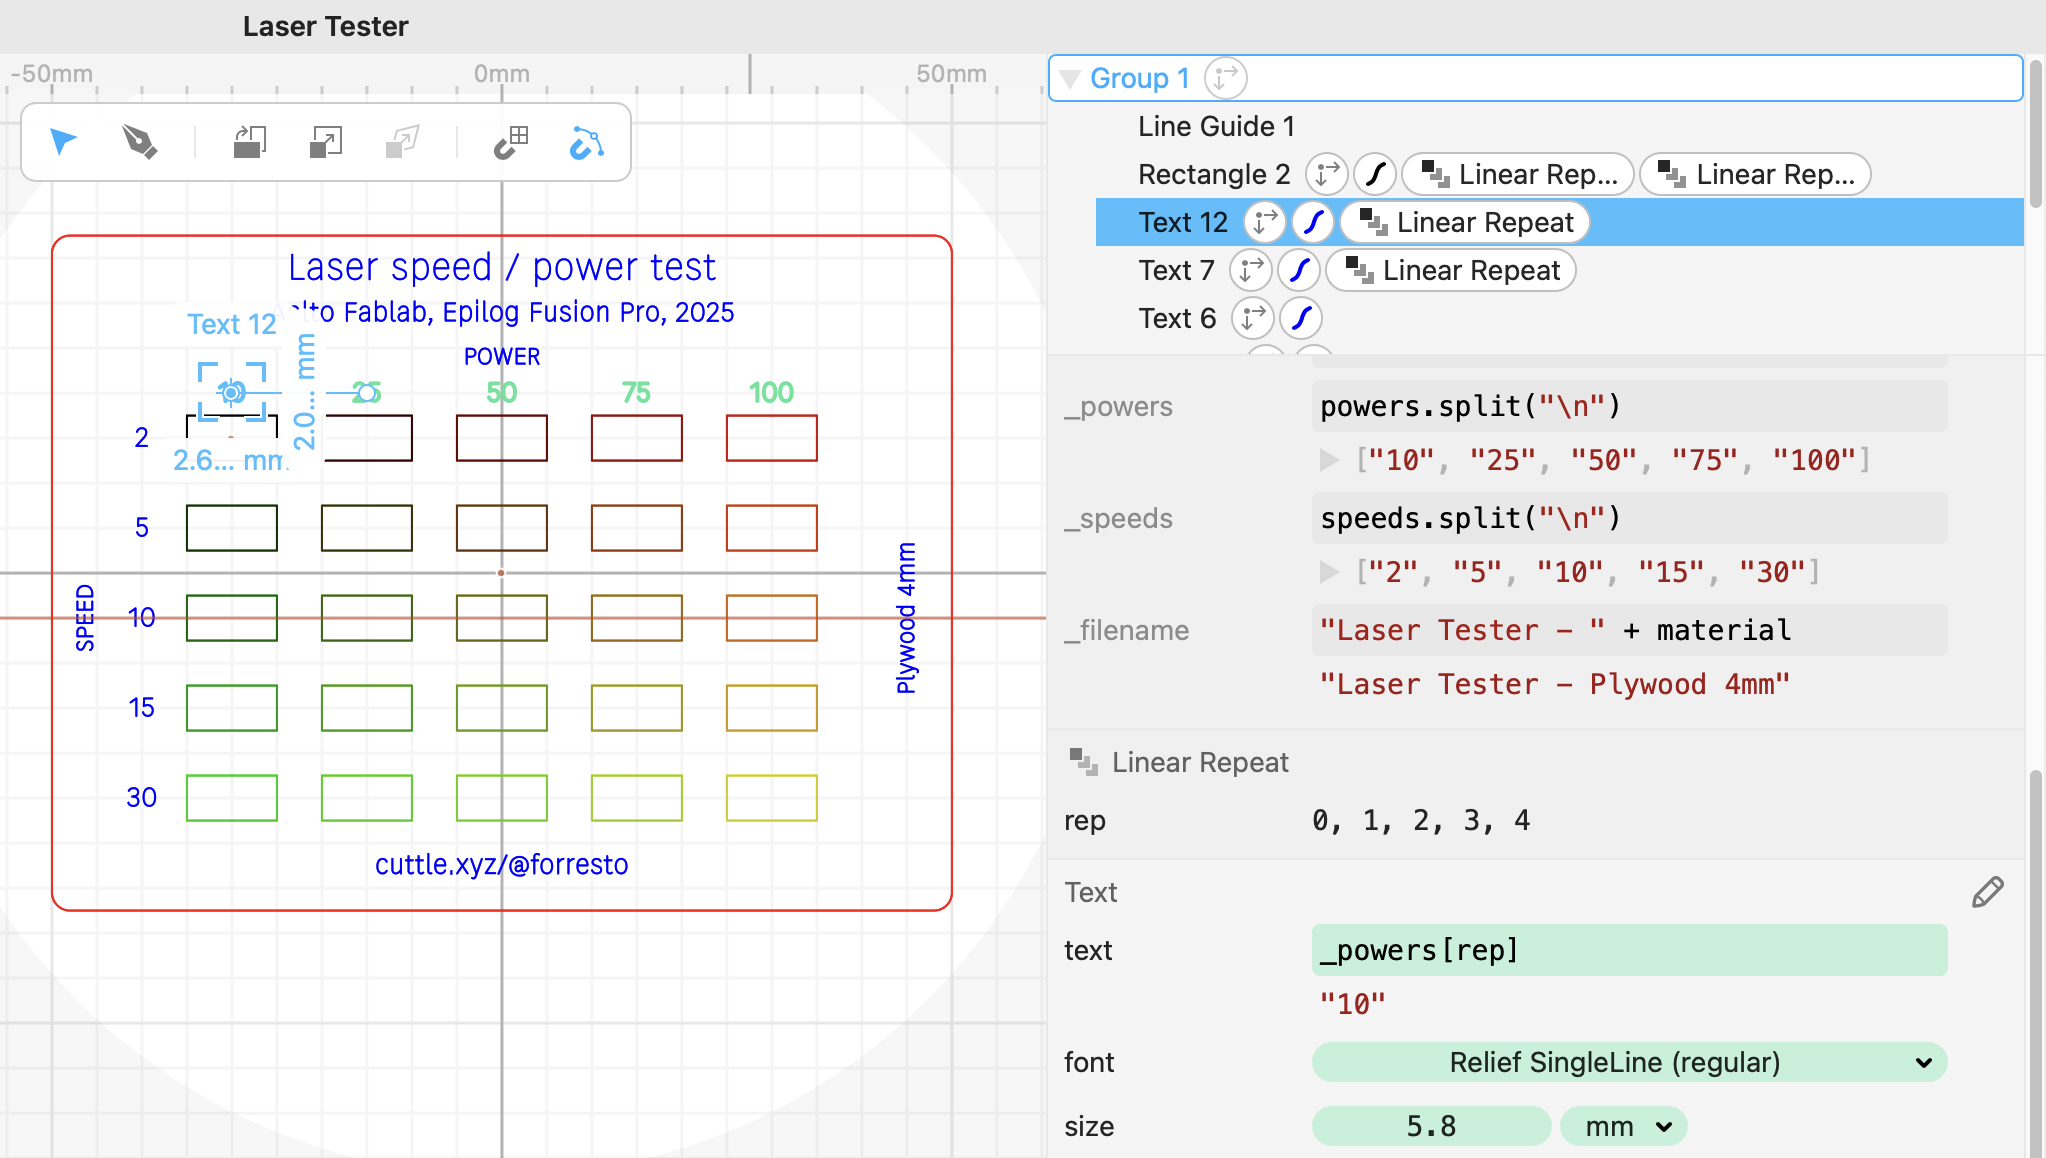2046x1158 pixels.
Task: Expand the _speeds array result
Action: pos(1329,572)
